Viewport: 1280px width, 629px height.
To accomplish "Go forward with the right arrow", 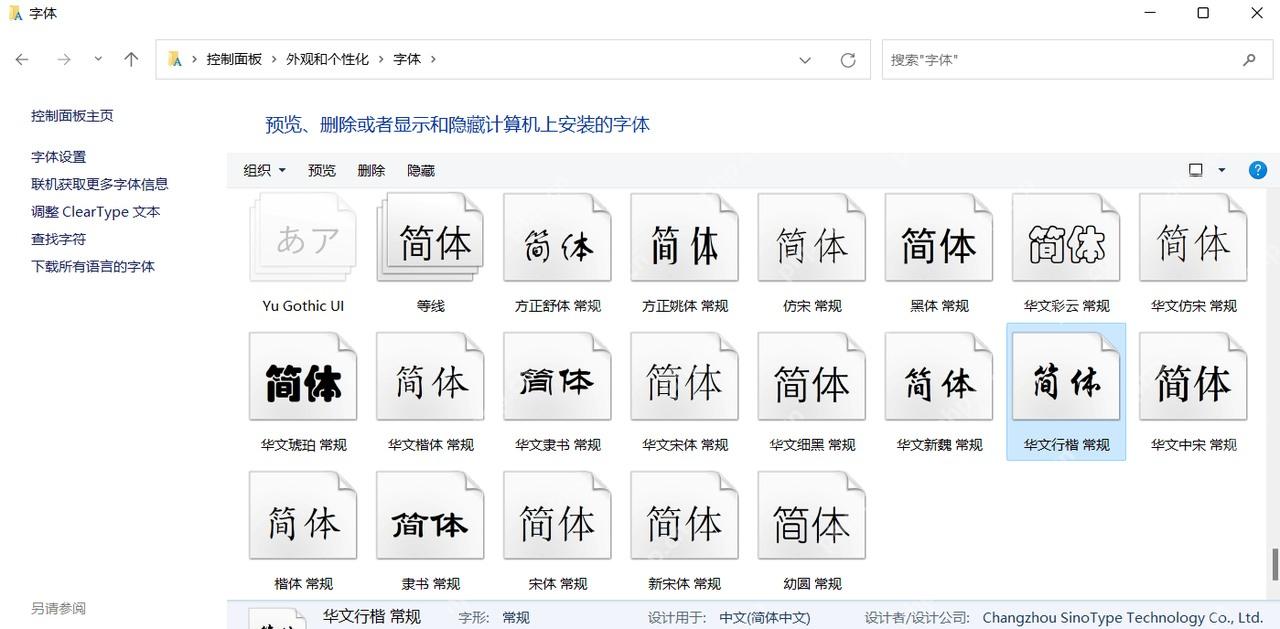I will pos(64,60).
